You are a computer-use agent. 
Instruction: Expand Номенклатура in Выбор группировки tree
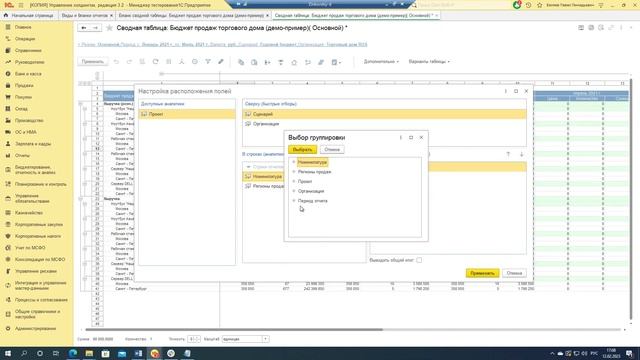(x=293, y=162)
